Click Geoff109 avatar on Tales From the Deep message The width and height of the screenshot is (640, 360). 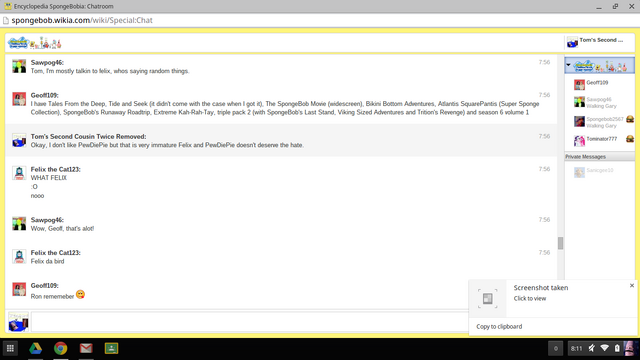[x=19, y=99]
